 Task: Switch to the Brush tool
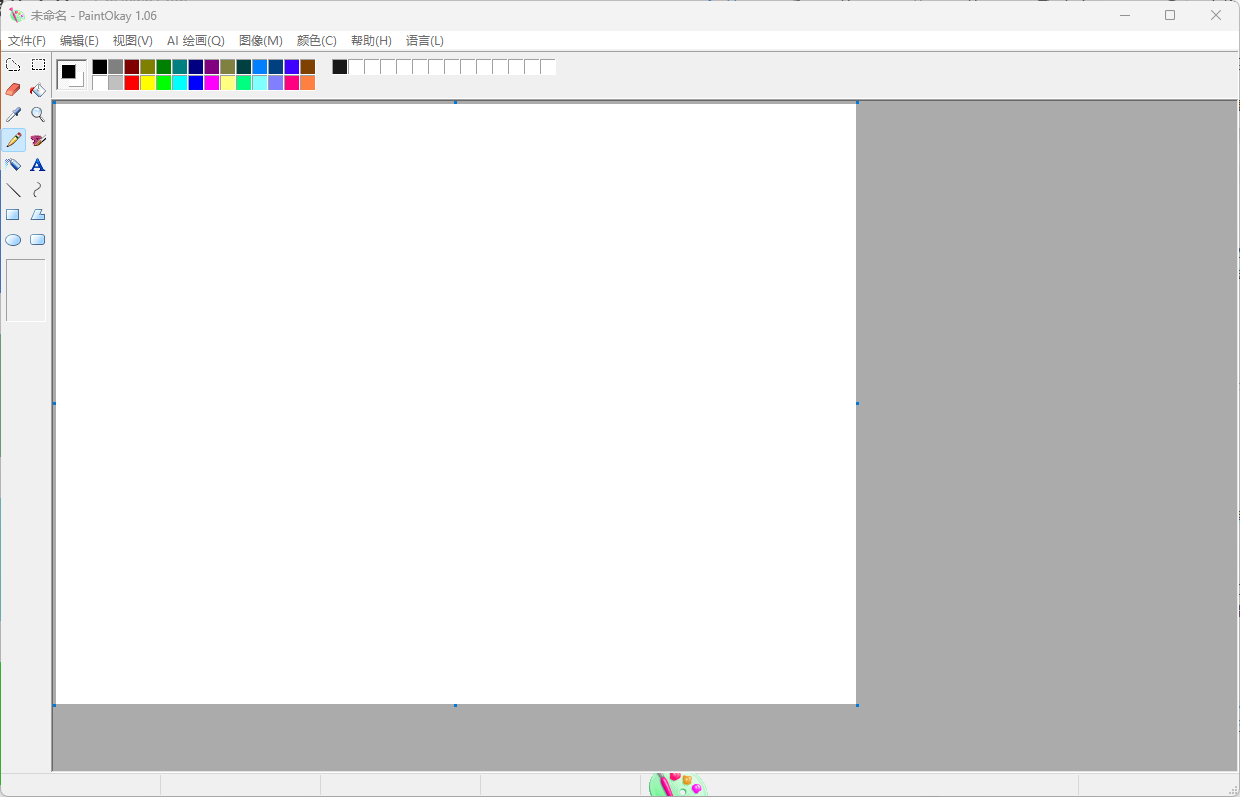[x=38, y=140]
